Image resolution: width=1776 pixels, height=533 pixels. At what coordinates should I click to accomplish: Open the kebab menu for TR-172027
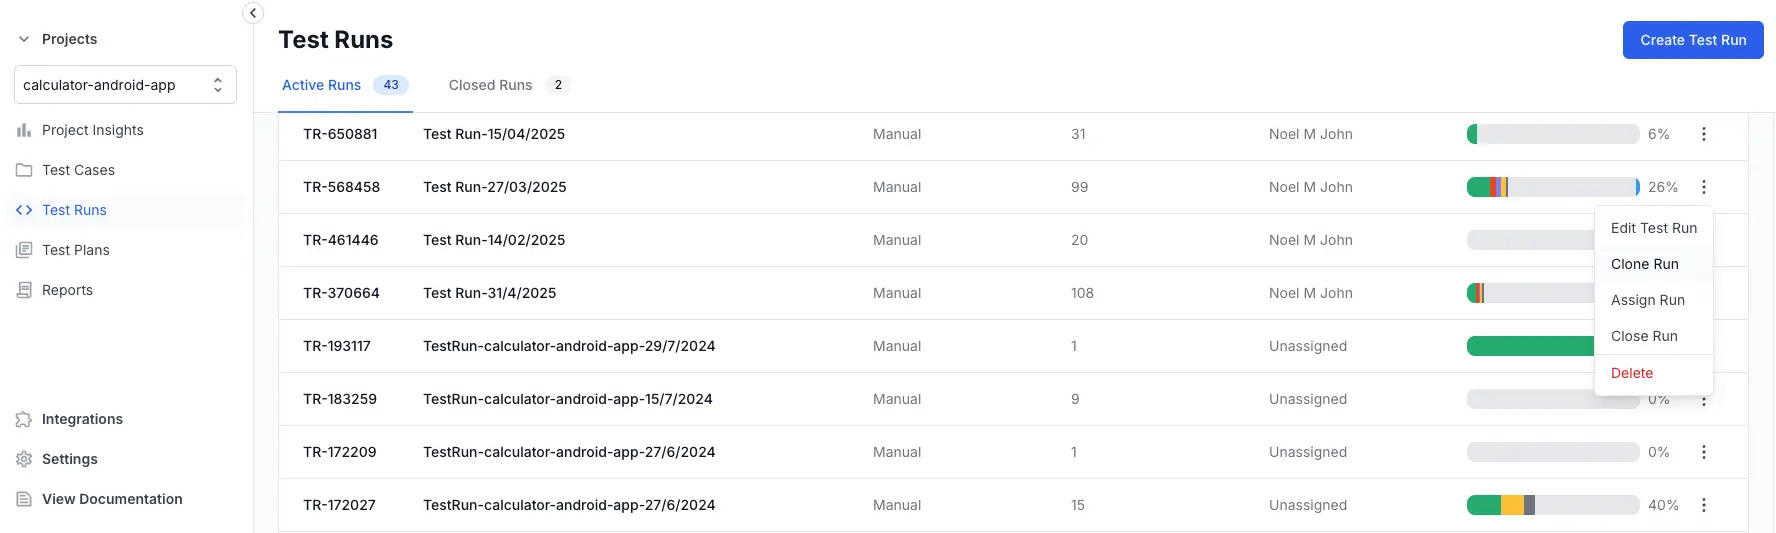pos(1704,505)
